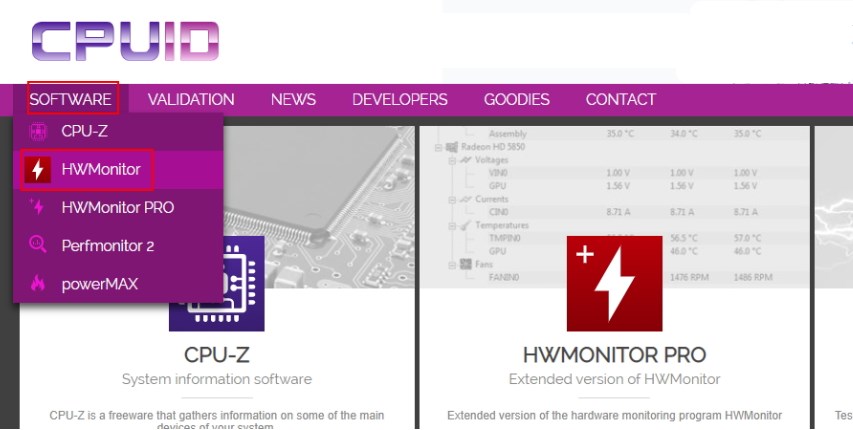853x430 pixels.
Task: Collapse the Radeon HD 5850 node
Action: pos(438,148)
